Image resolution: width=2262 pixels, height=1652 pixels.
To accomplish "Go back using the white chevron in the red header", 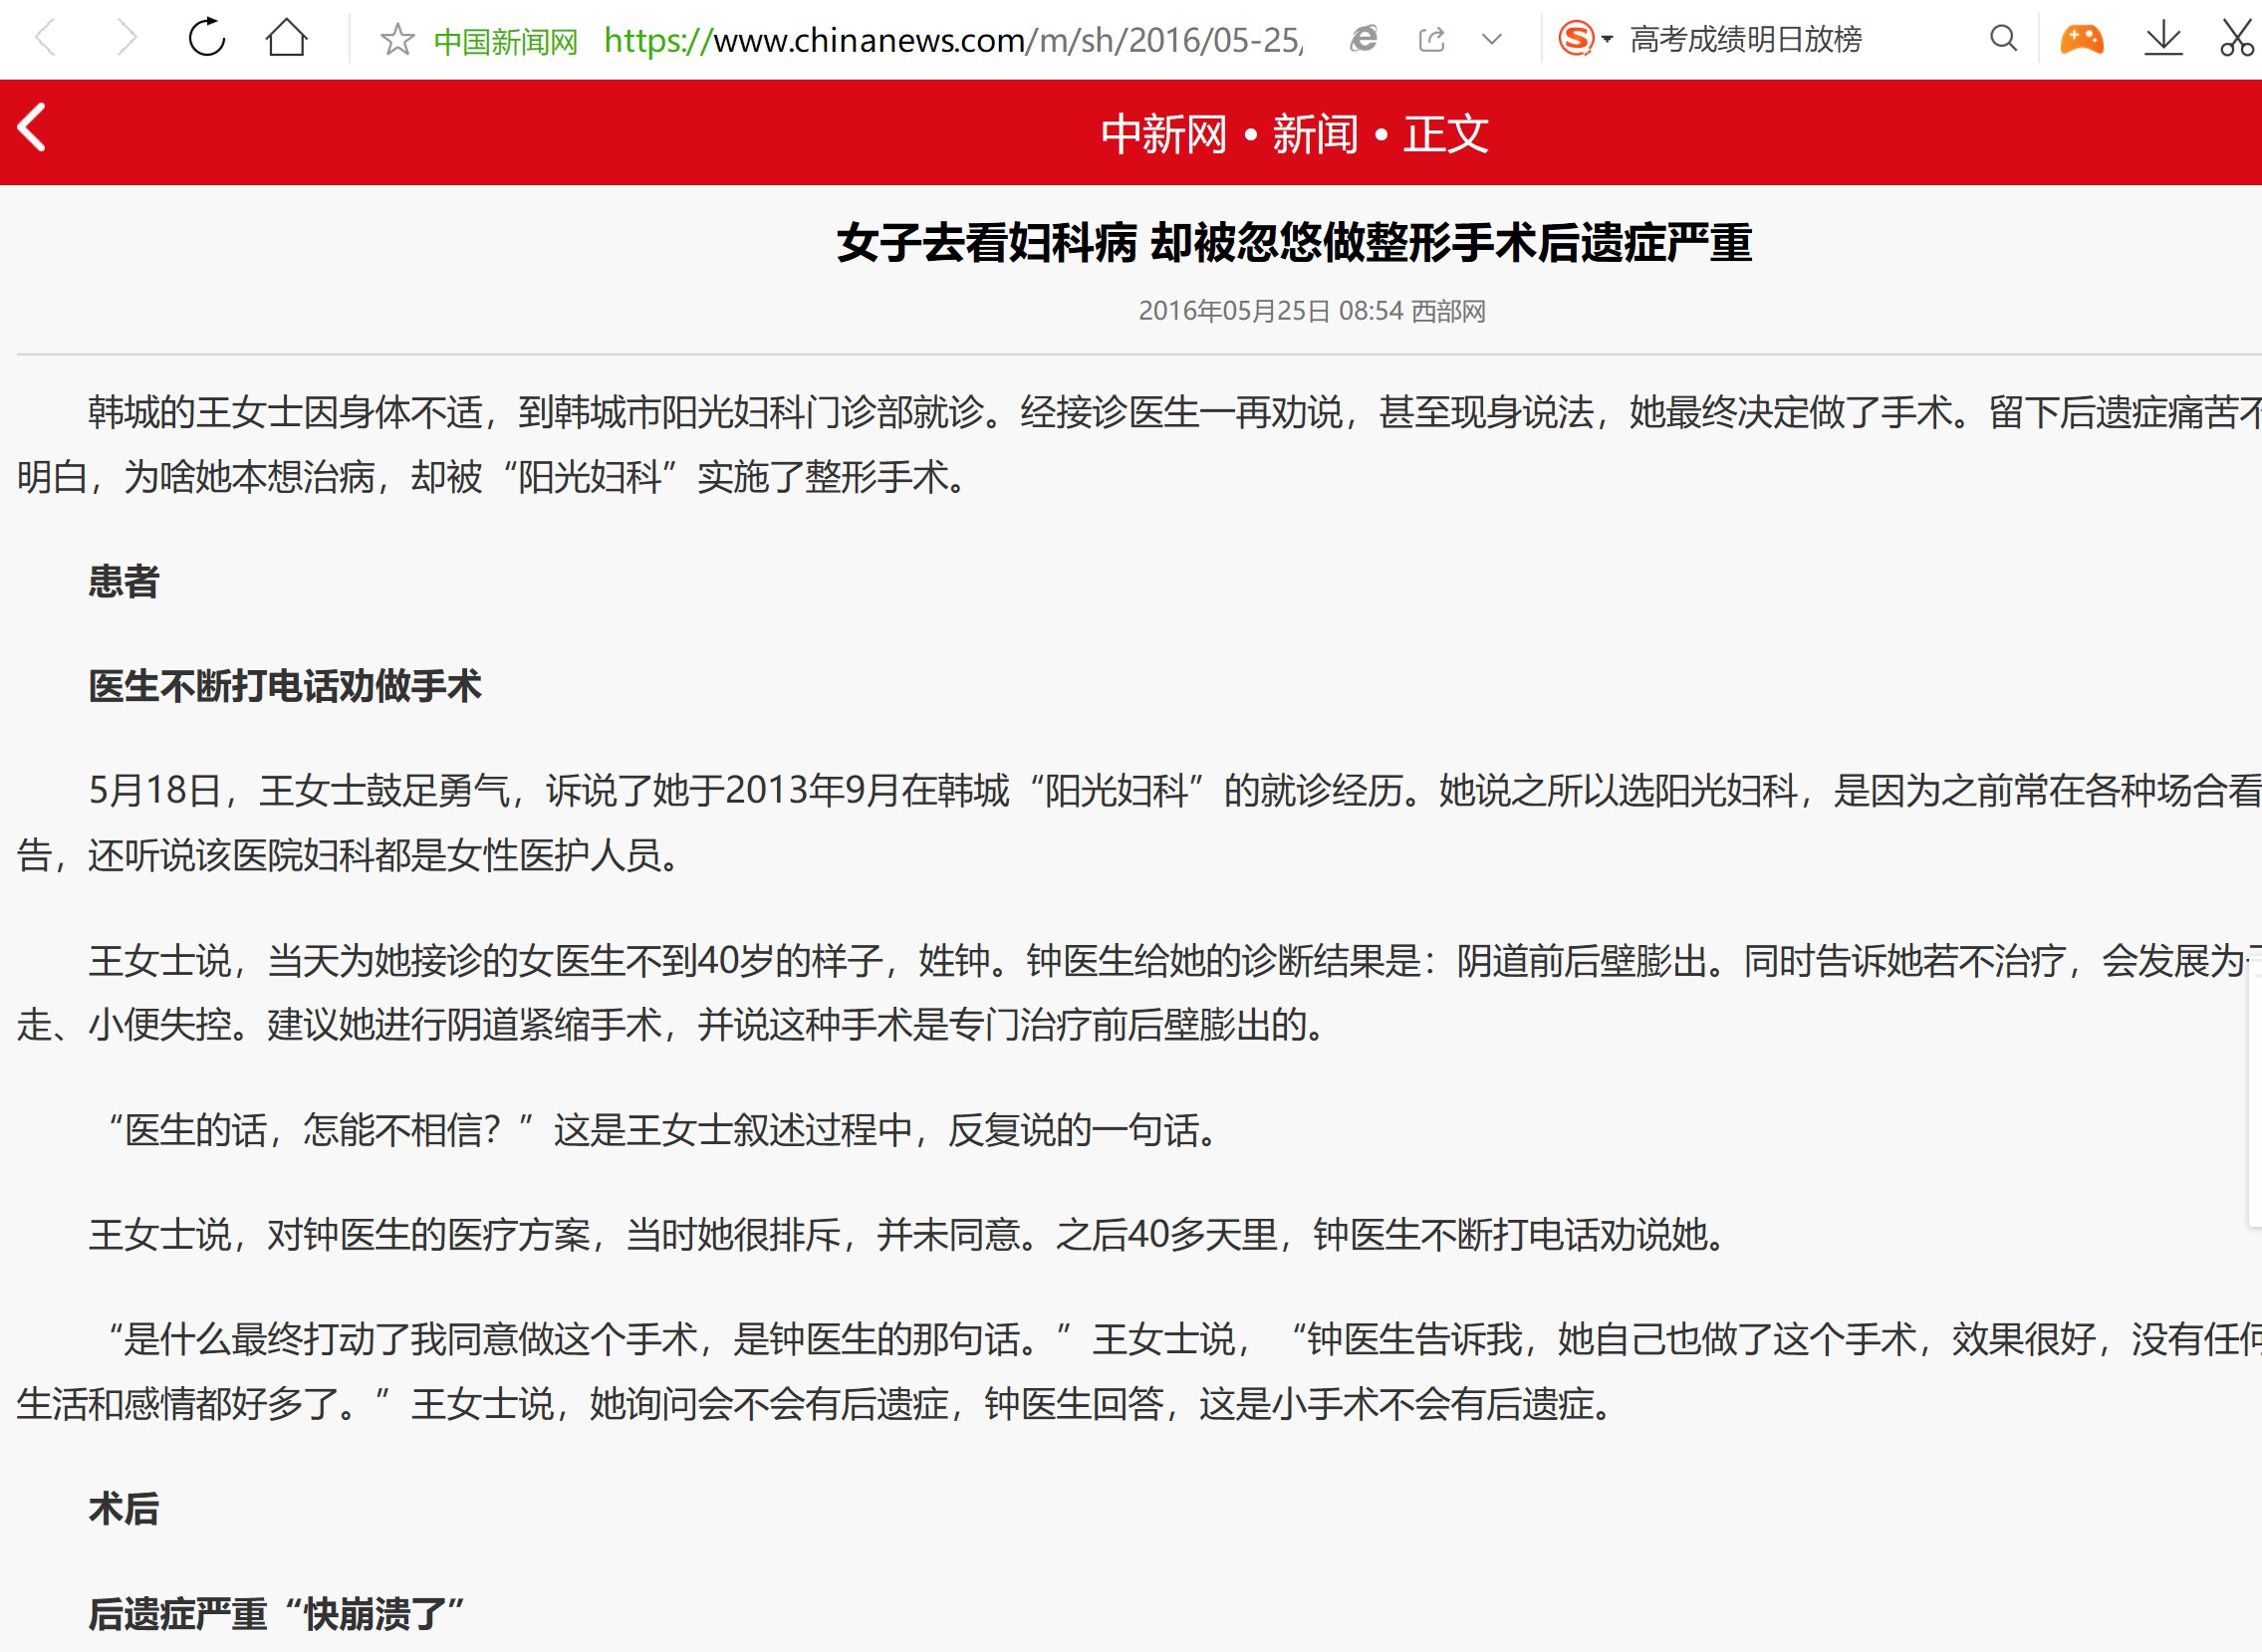I will click(x=32, y=128).
